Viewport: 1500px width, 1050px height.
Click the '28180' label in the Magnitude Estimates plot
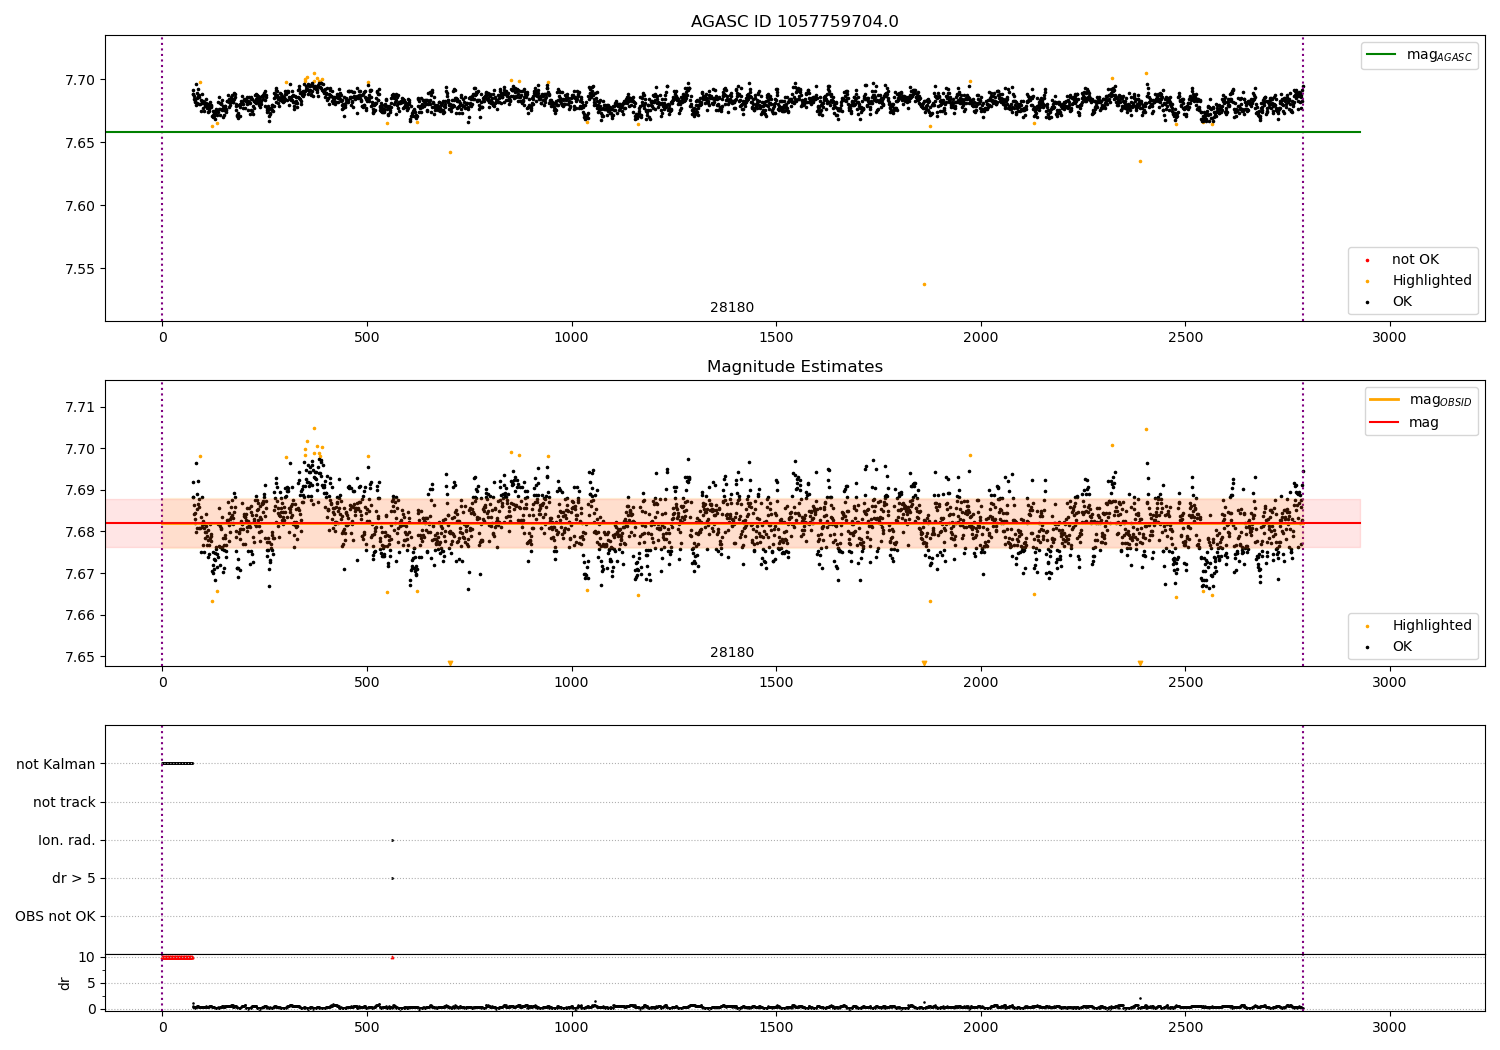point(732,653)
